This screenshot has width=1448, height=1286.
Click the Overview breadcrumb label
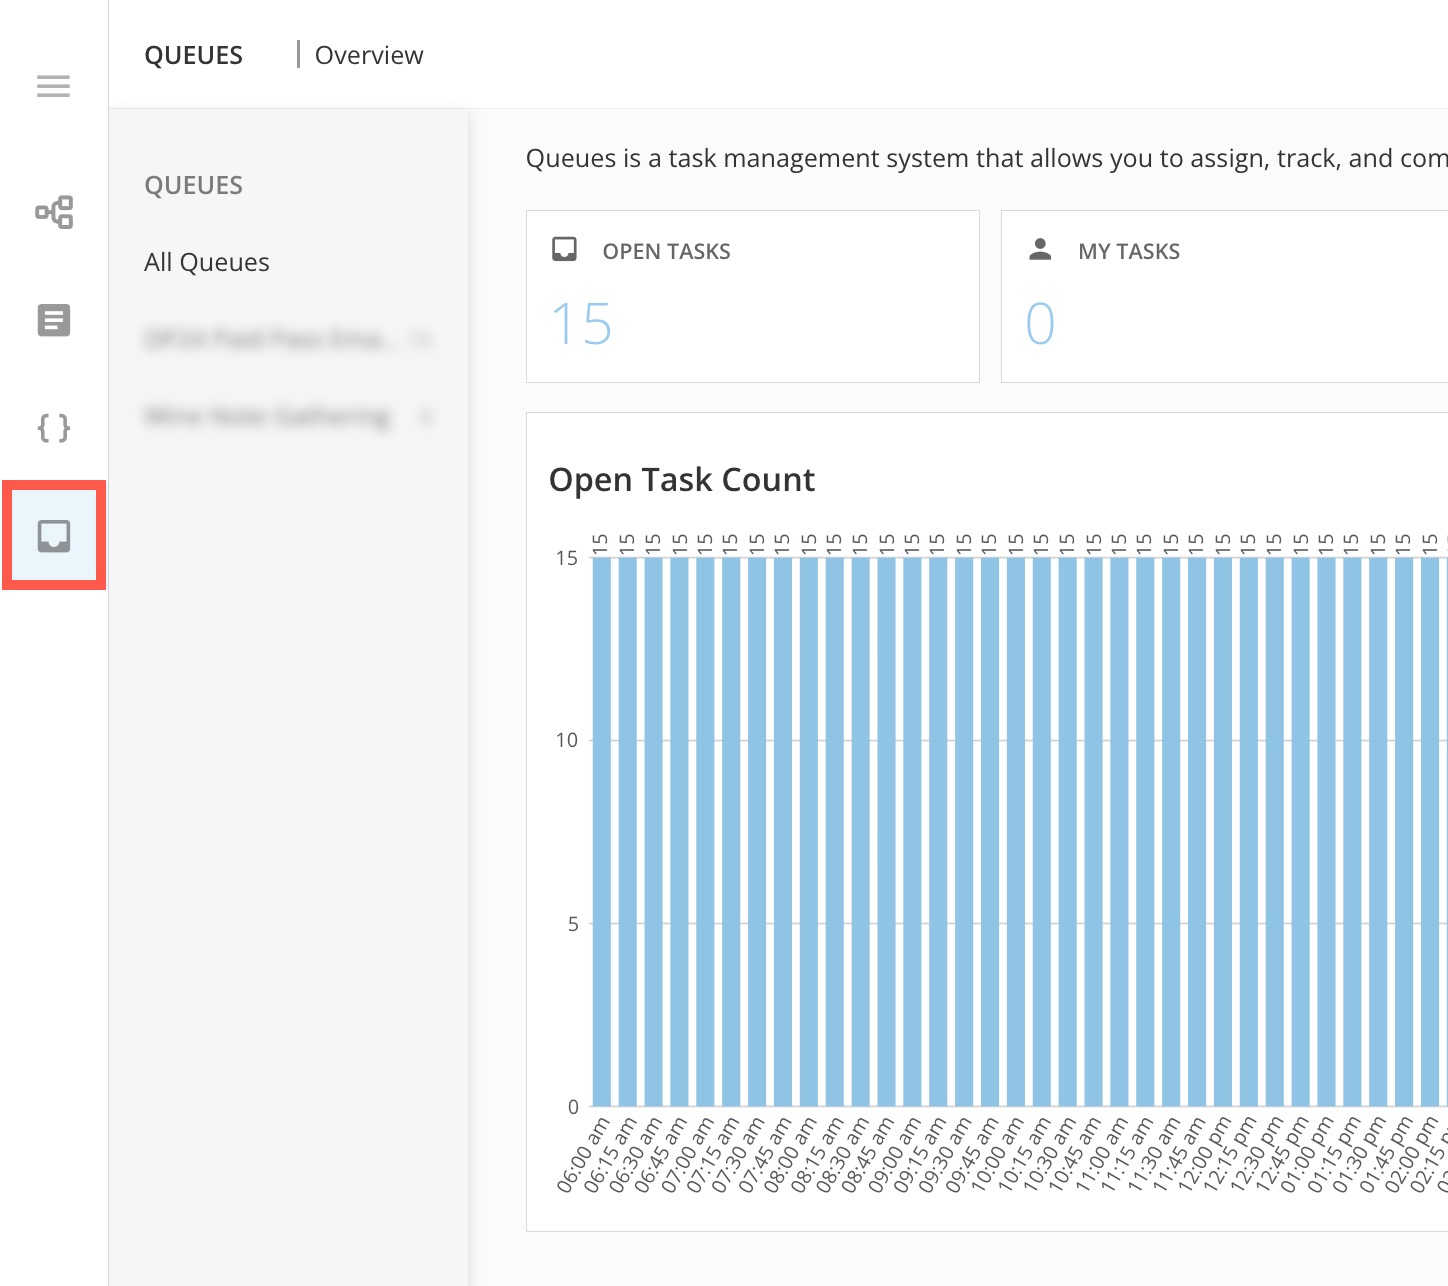(x=369, y=55)
